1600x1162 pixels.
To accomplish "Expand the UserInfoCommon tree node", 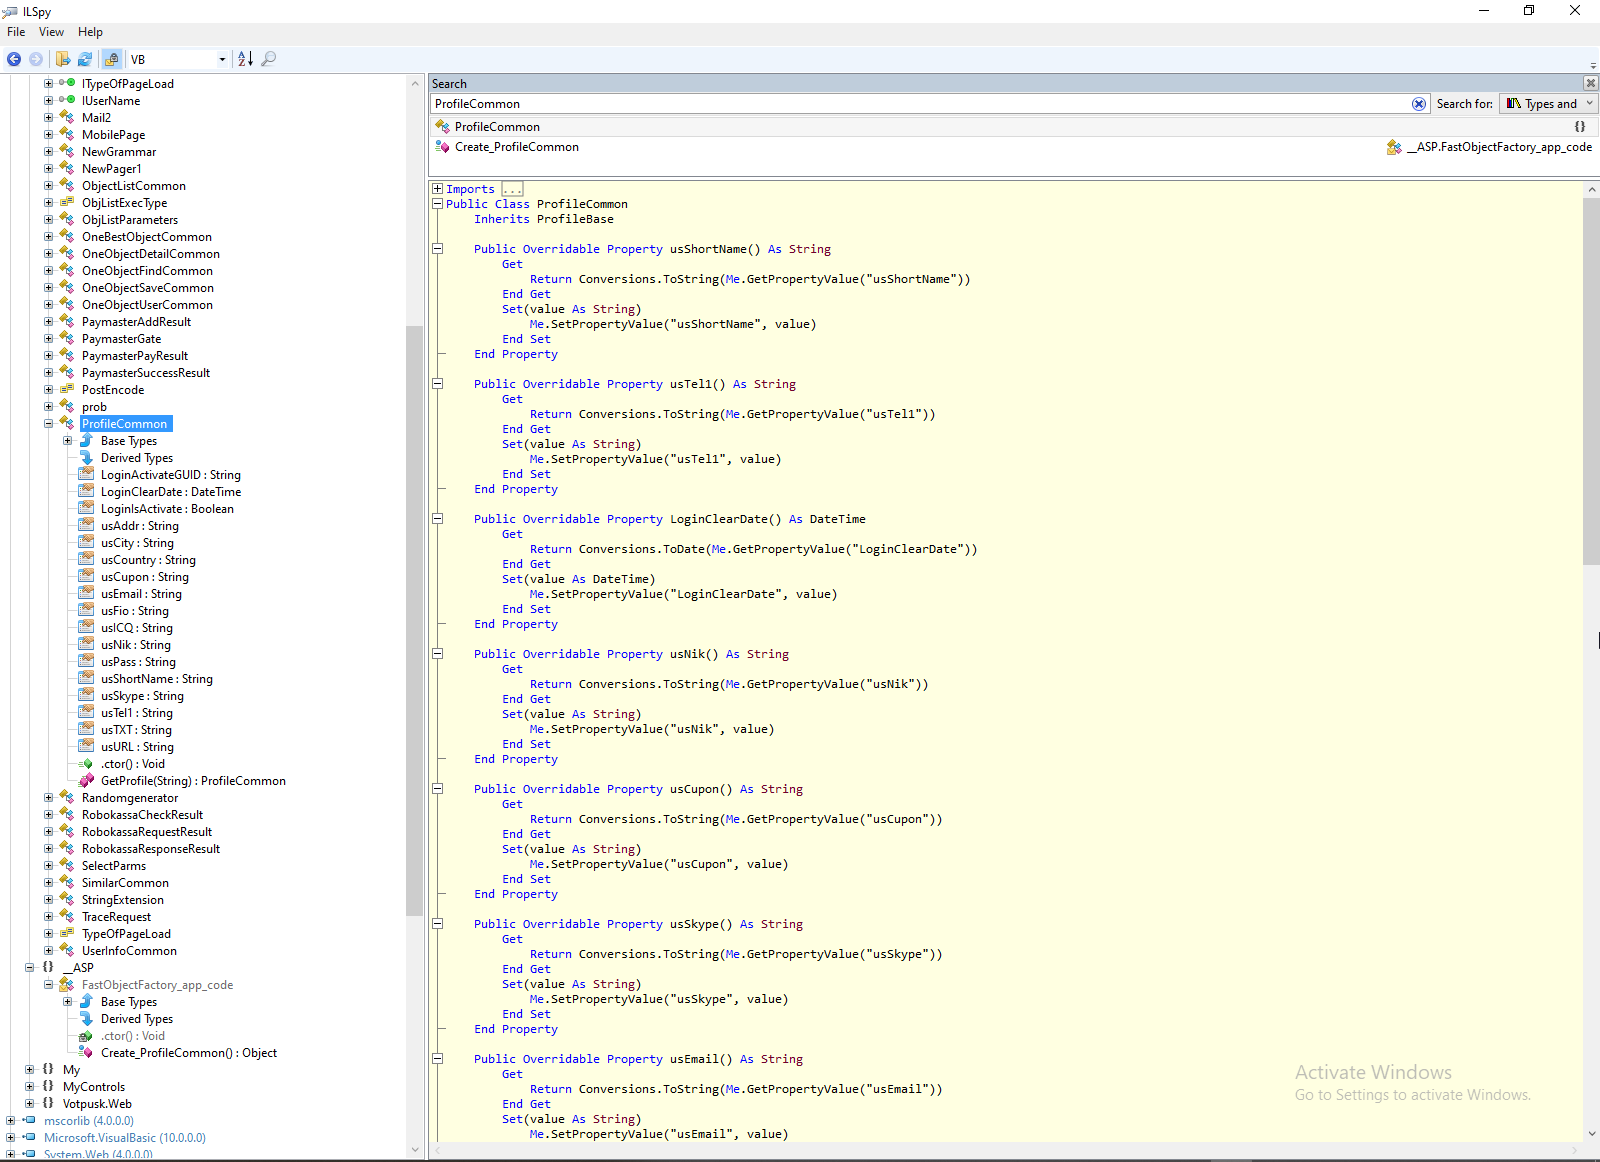I will click(x=48, y=951).
